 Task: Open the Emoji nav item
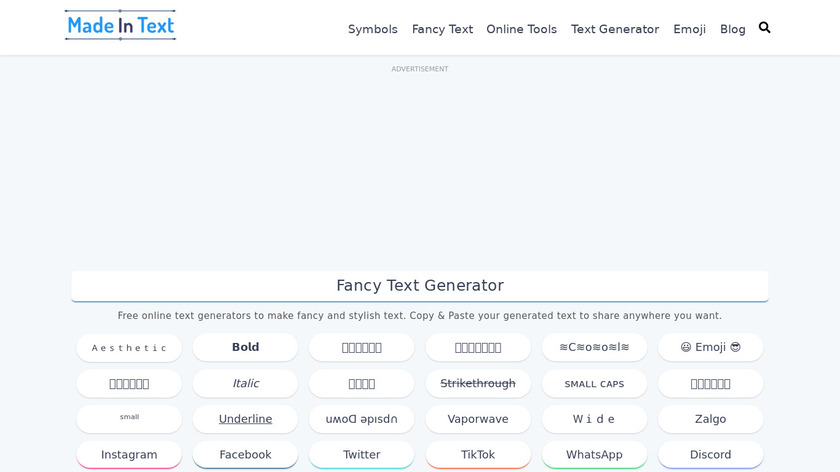pos(689,29)
